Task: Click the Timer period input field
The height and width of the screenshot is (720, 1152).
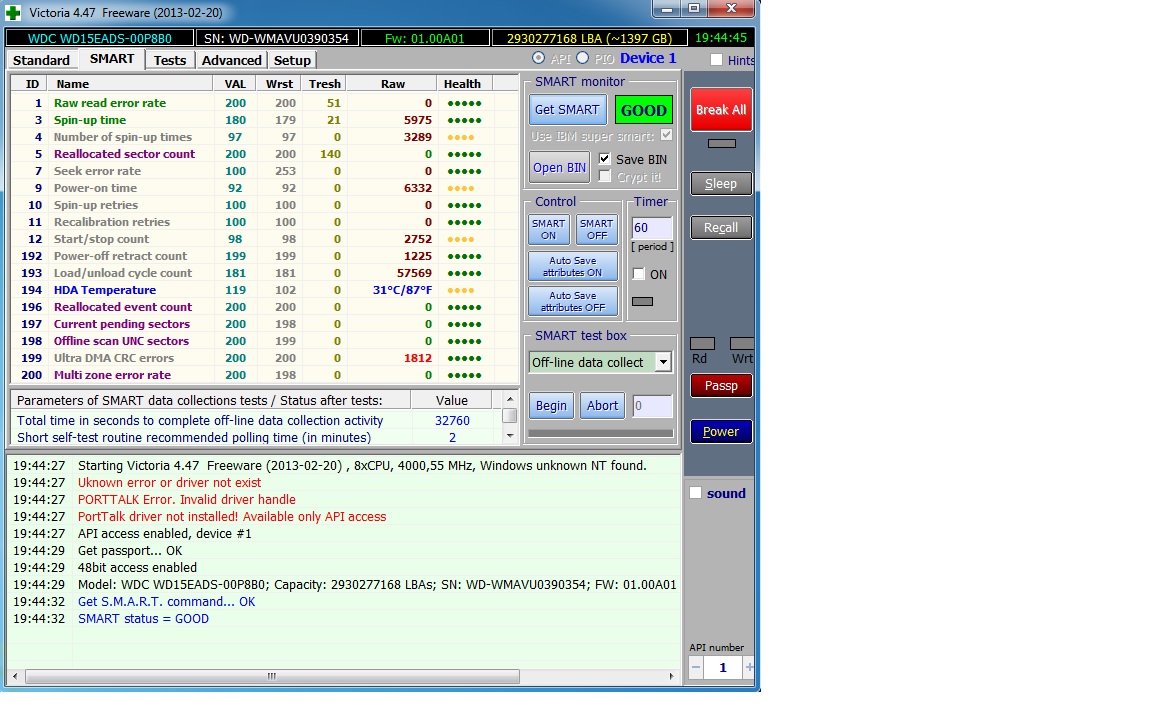Action: point(652,228)
